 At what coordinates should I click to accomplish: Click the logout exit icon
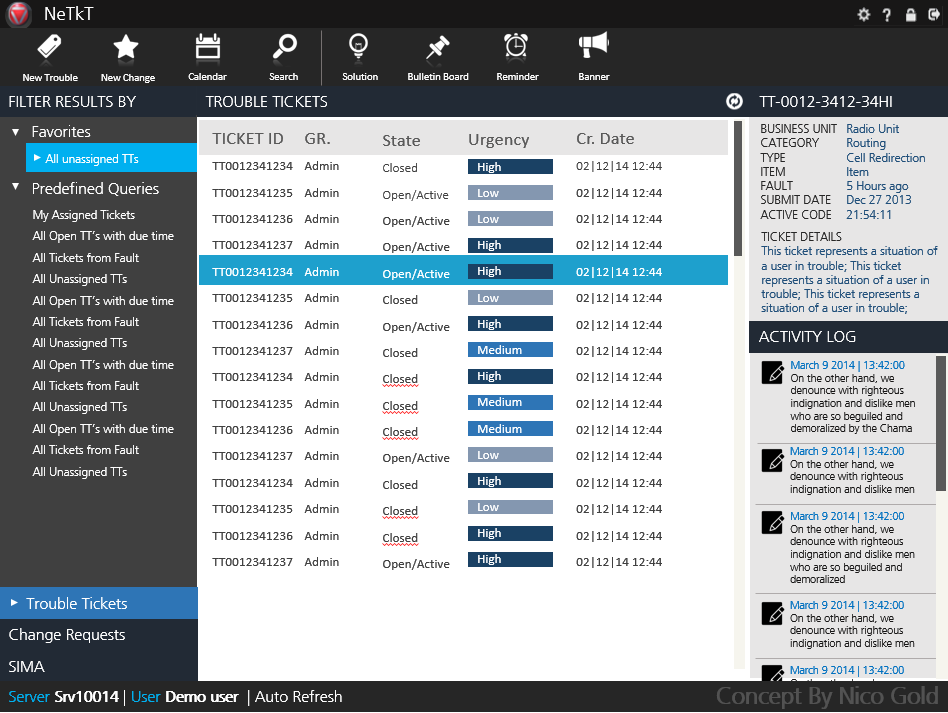933,15
